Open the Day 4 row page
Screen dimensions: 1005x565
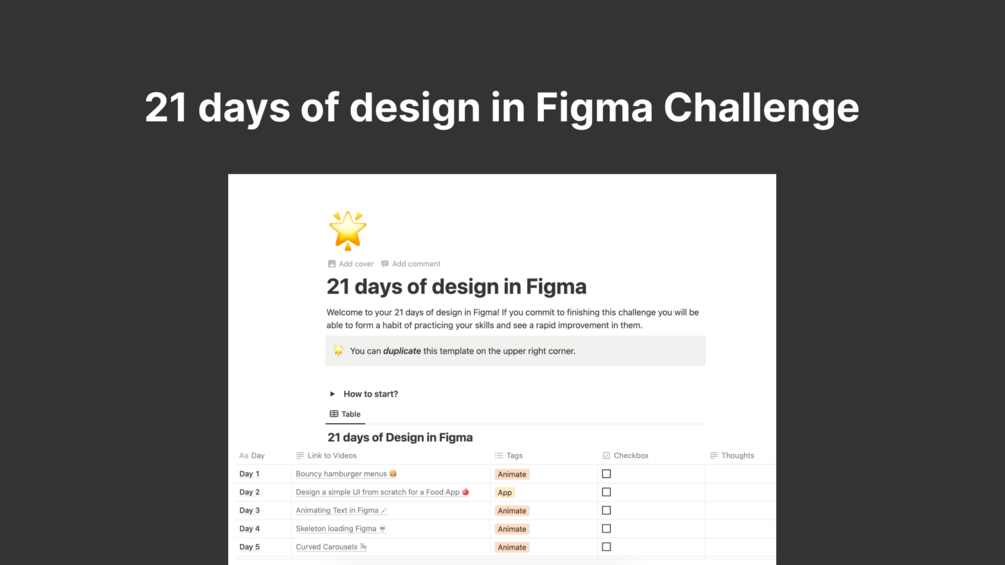250,529
